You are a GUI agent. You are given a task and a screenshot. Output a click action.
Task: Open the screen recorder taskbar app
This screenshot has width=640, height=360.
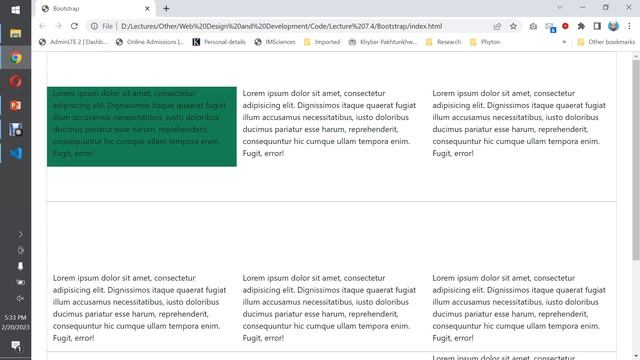point(16,130)
